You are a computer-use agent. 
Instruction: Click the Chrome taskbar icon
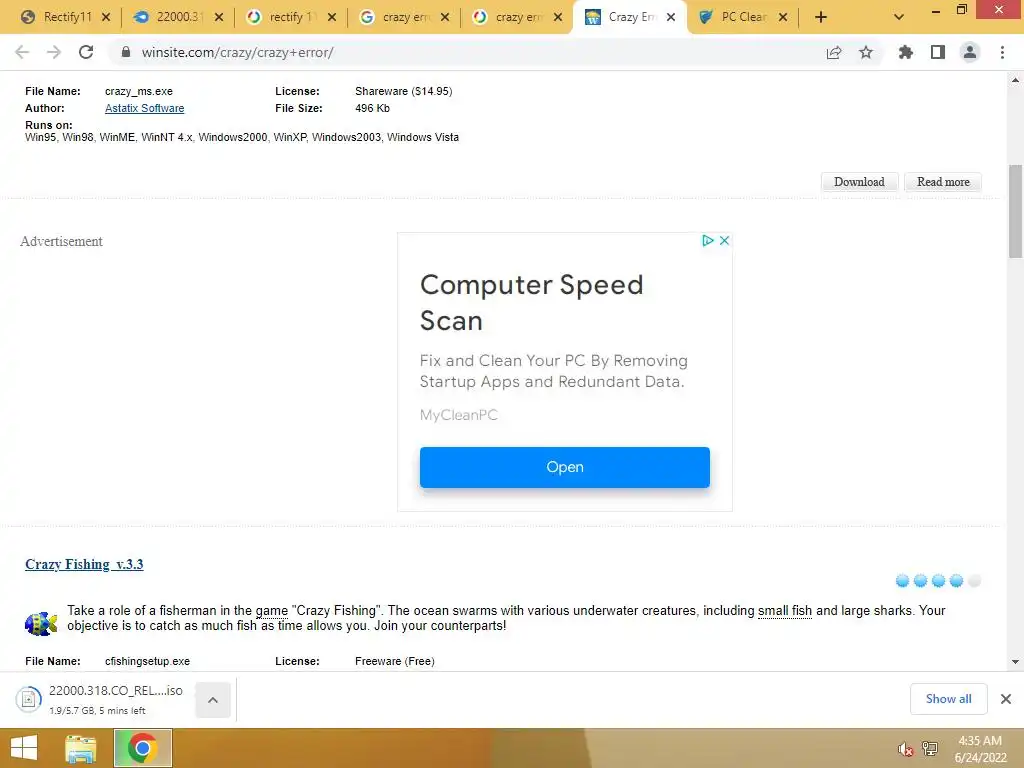[x=143, y=748]
